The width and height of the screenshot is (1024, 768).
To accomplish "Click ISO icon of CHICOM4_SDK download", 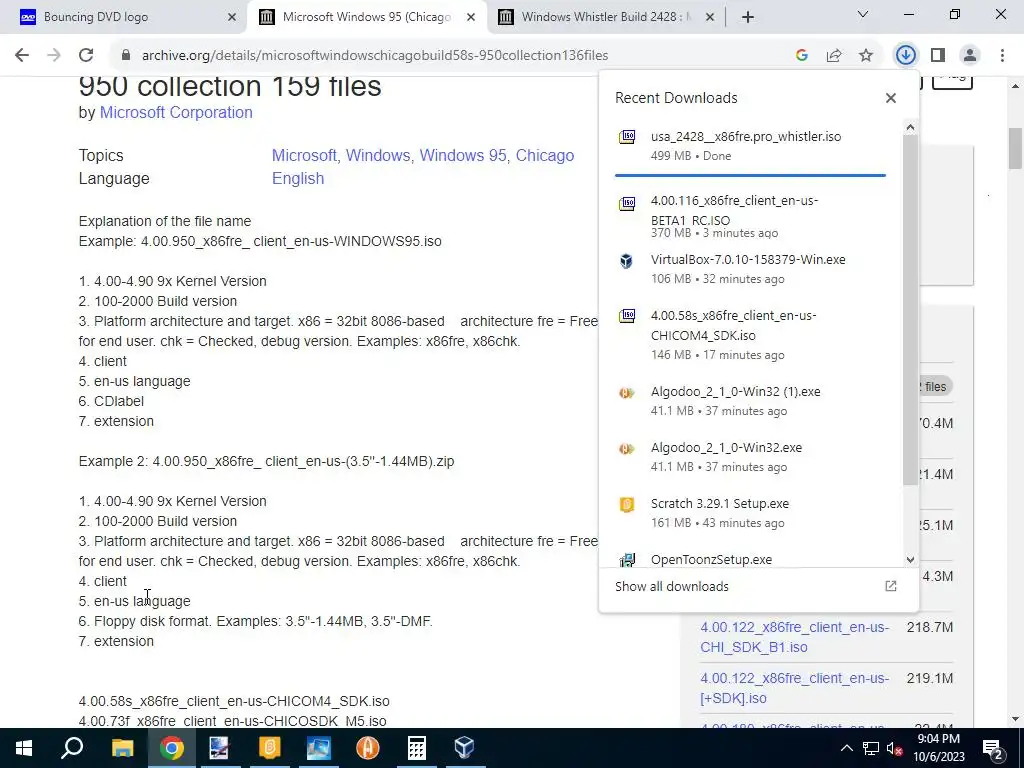I will click(x=627, y=316).
